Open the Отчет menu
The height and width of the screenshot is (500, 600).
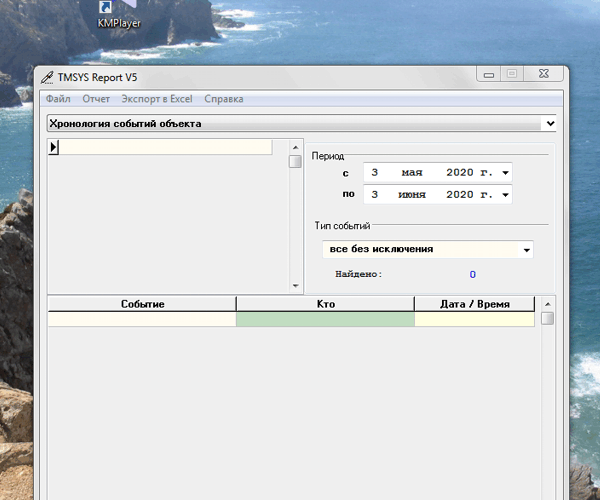[96, 99]
